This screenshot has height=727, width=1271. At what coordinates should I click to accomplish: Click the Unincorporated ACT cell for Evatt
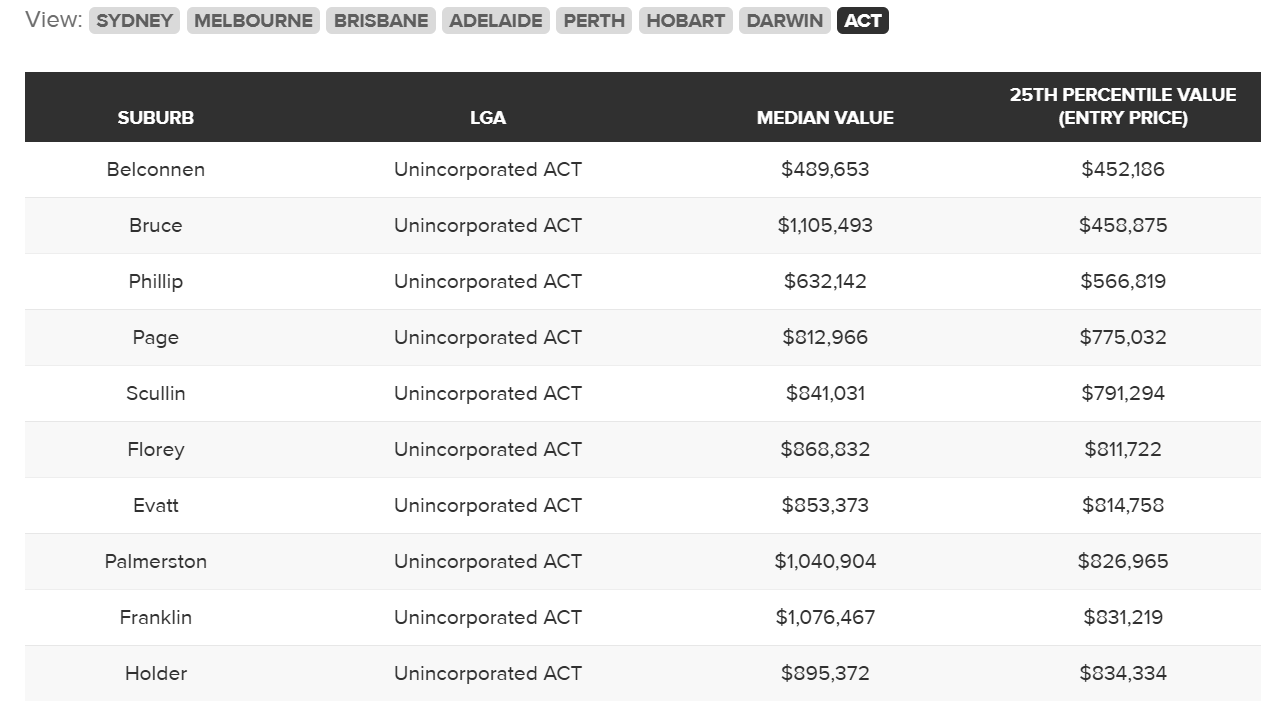point(488,506)
